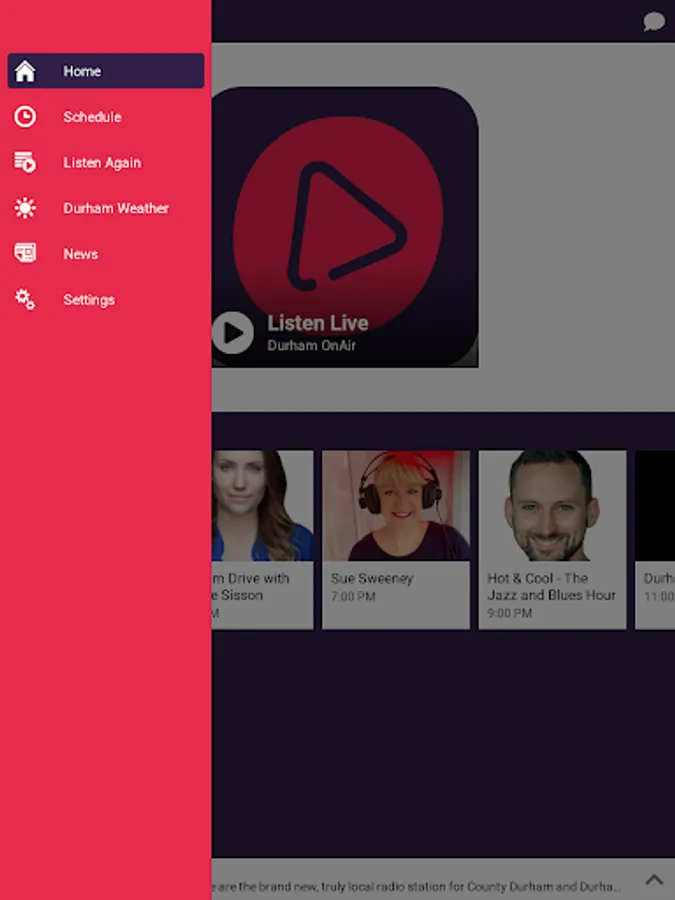Select Home in the side menu
Screen dimensions: 675x900
(x=106, y=71)
